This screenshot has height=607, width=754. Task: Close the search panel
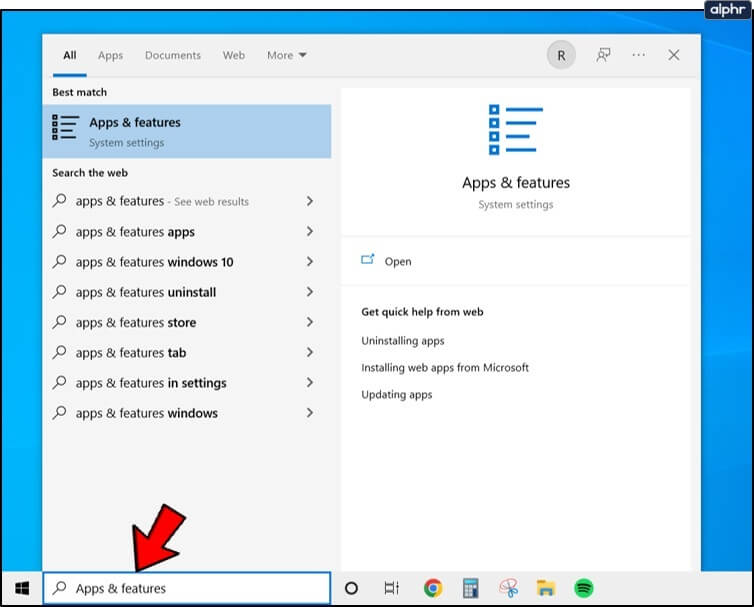(x=674, y=55)
